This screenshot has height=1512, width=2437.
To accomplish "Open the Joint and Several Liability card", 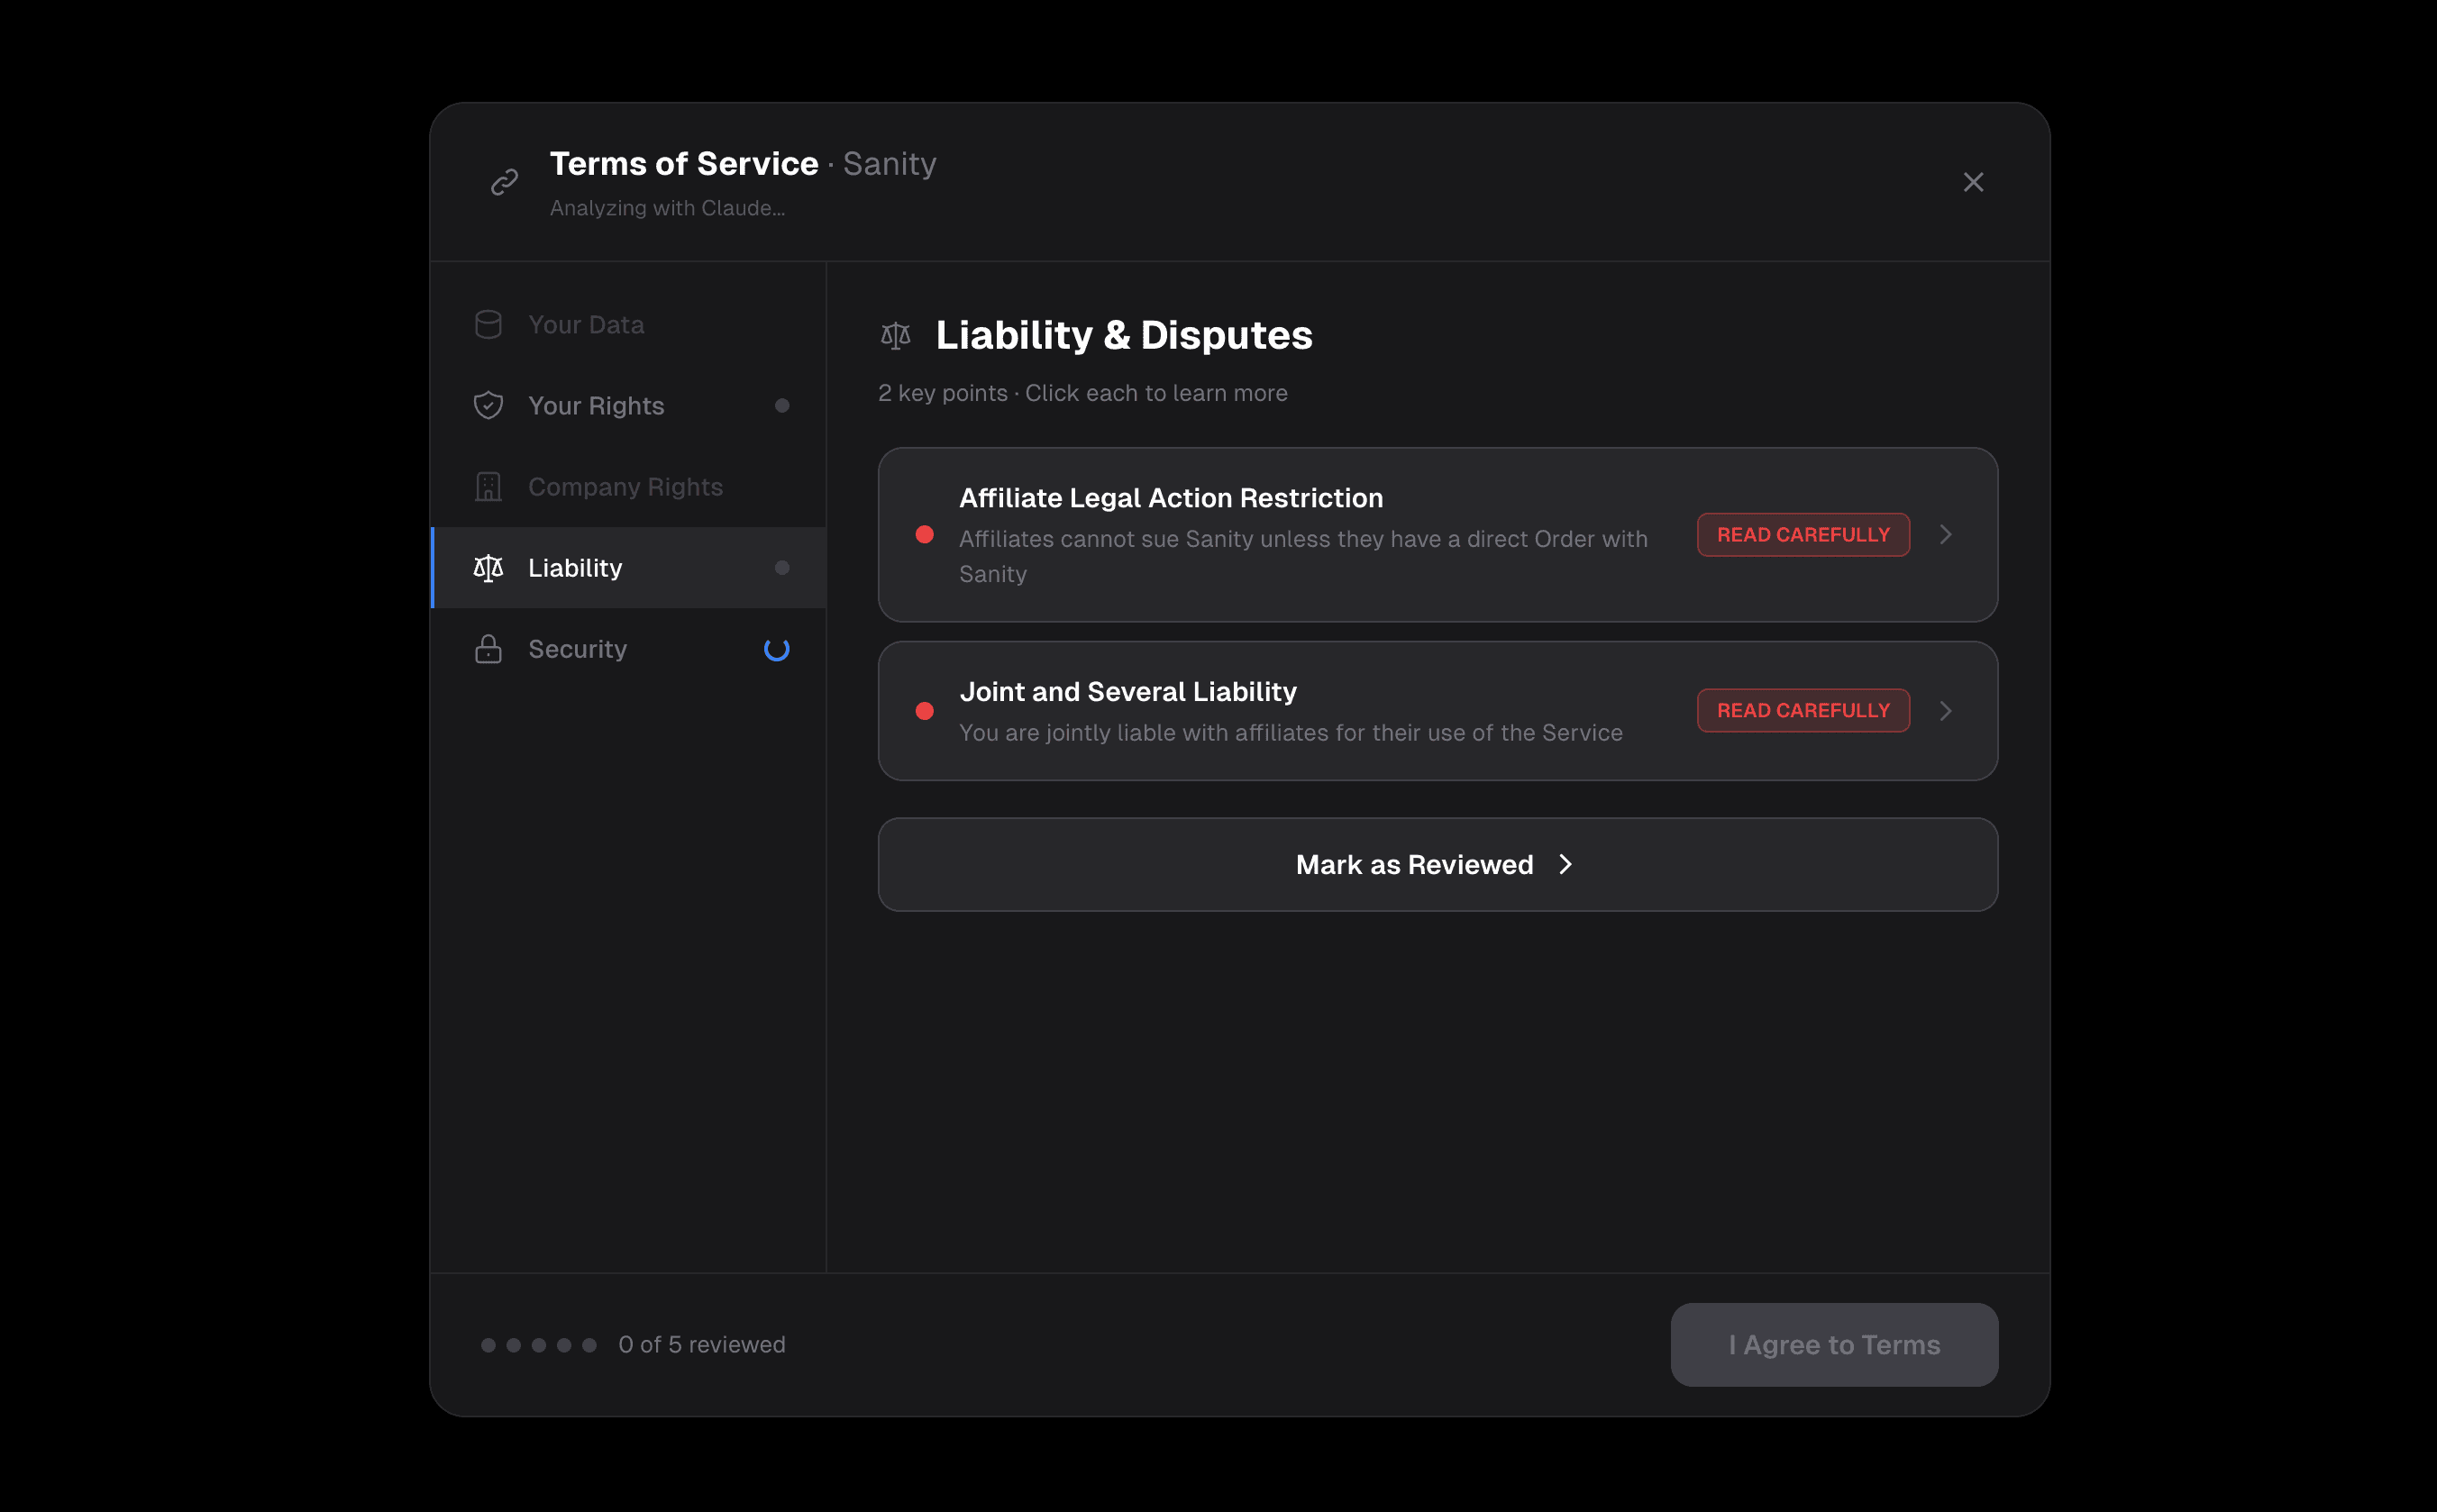I will coord(1438,710).
